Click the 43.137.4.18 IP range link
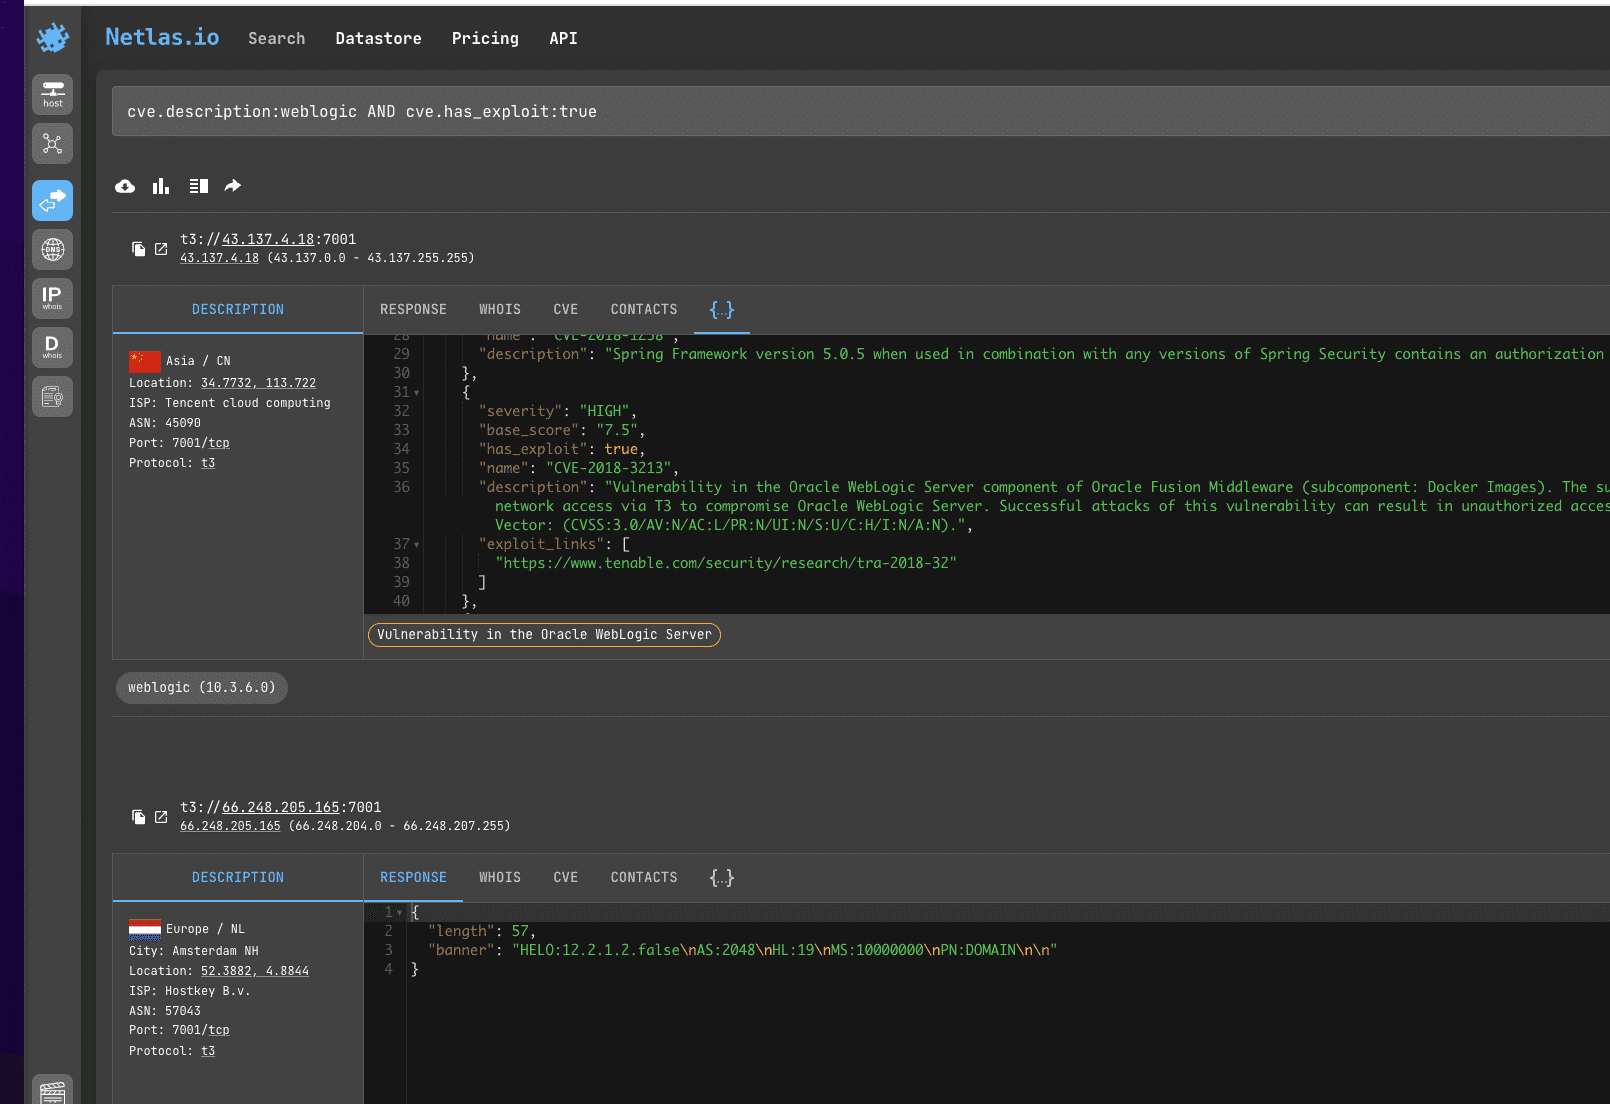The width and height of the screenshot is (1610, 1104). (x=219, y=258)
